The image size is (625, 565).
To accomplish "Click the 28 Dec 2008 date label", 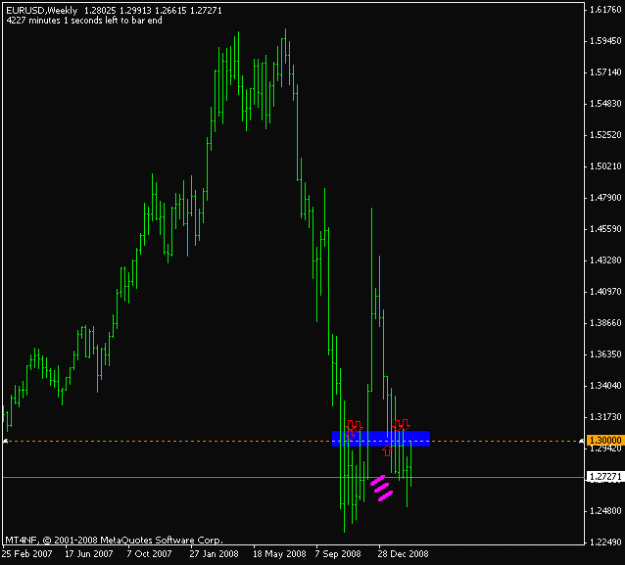I will click(403, 554).
